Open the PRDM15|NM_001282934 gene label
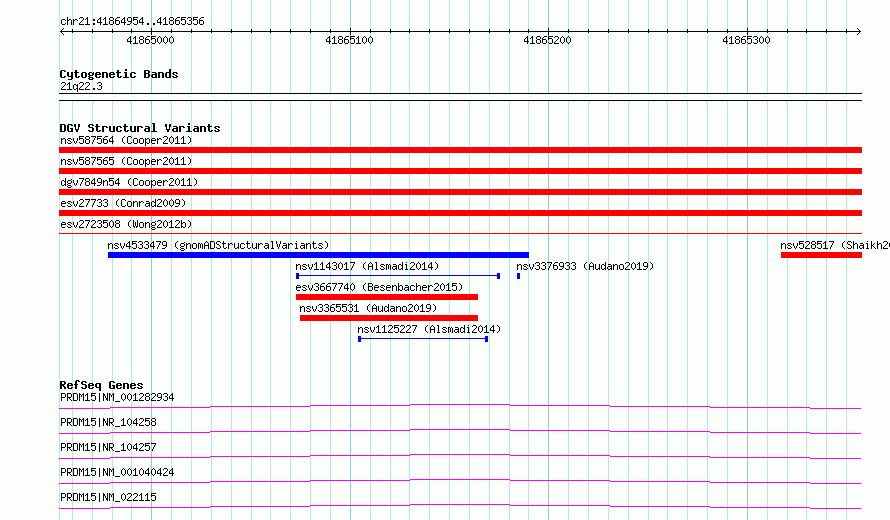 tap(117, 397)
